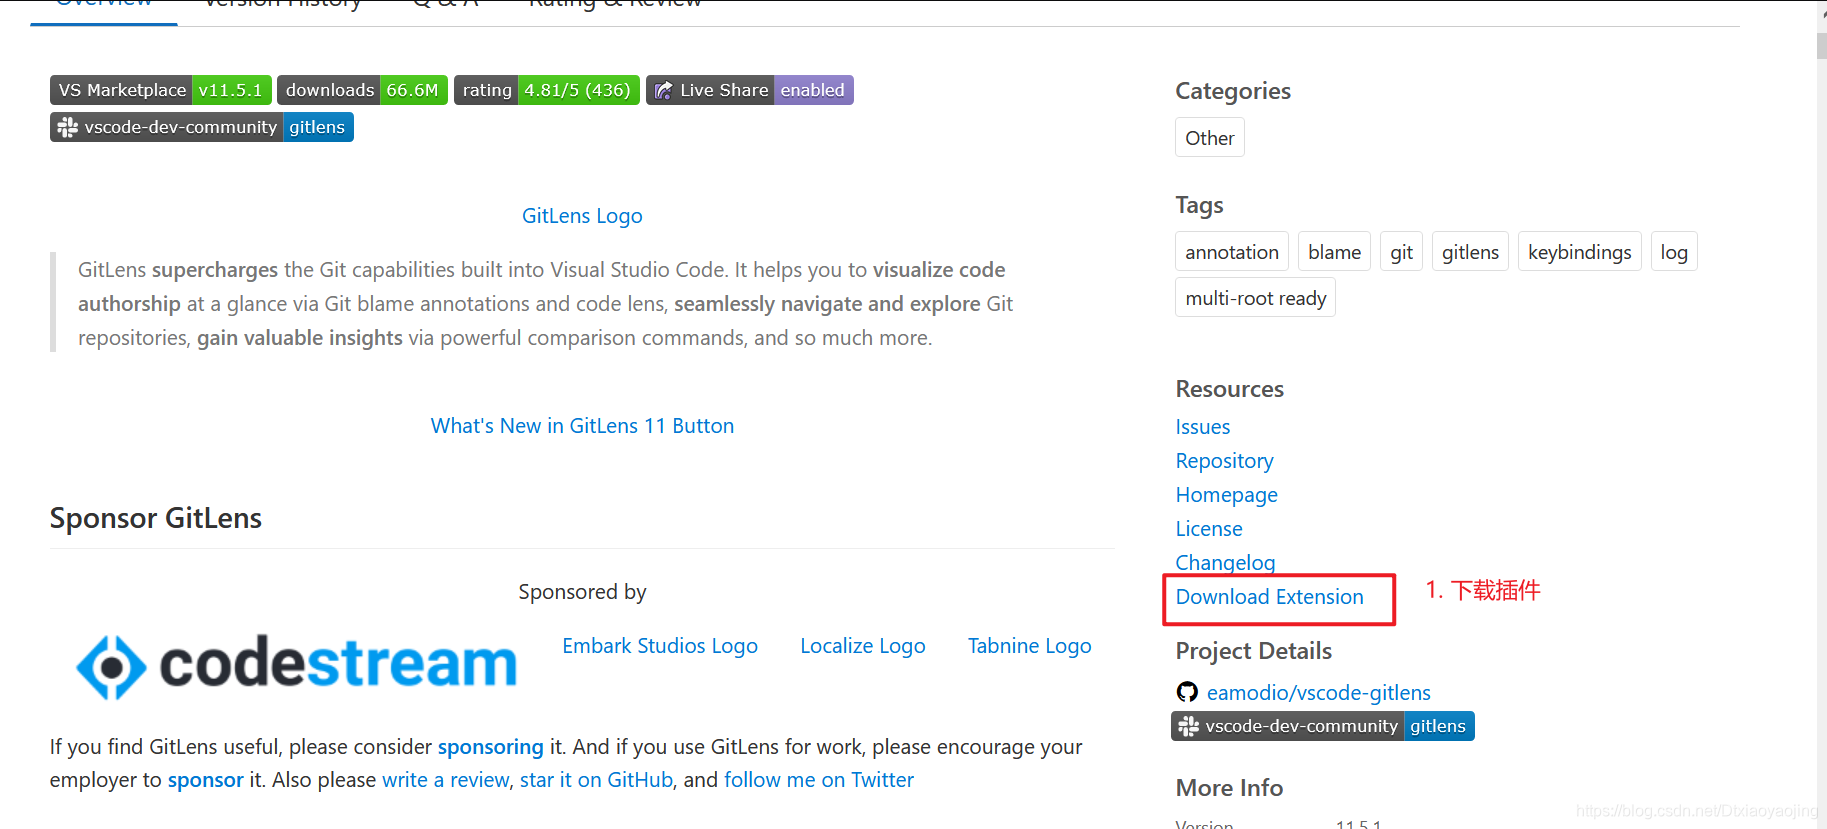Image resolution: width=1827 pixels, height=829 pixels.
Task: Open What's New in GitLens 11 Button
Action: 582,426
